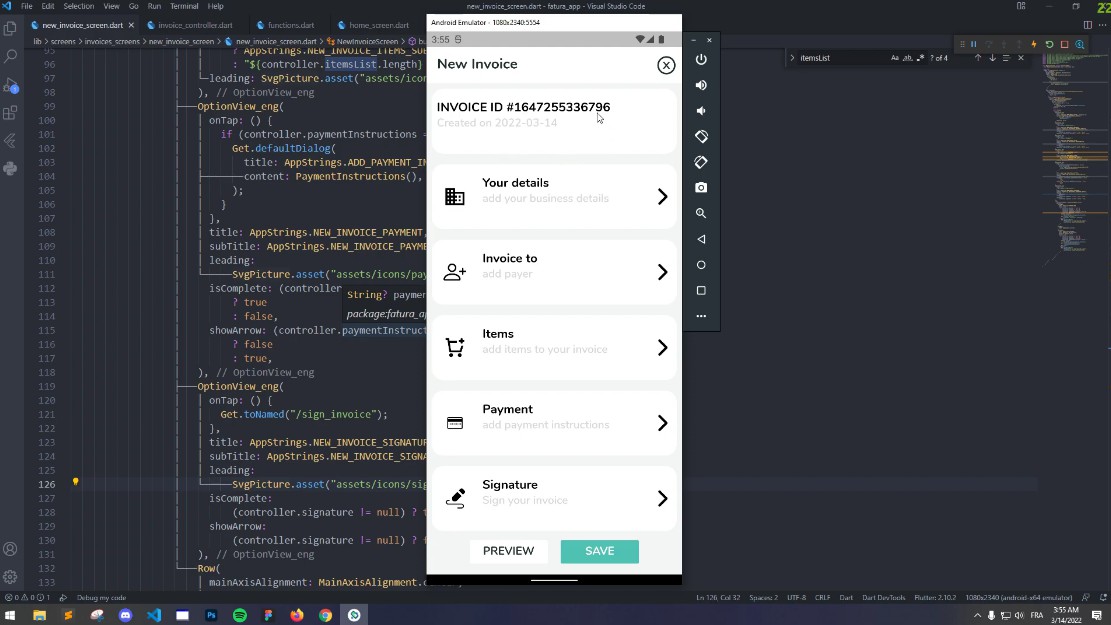Open the Your details section chevron

click(662, 196)
